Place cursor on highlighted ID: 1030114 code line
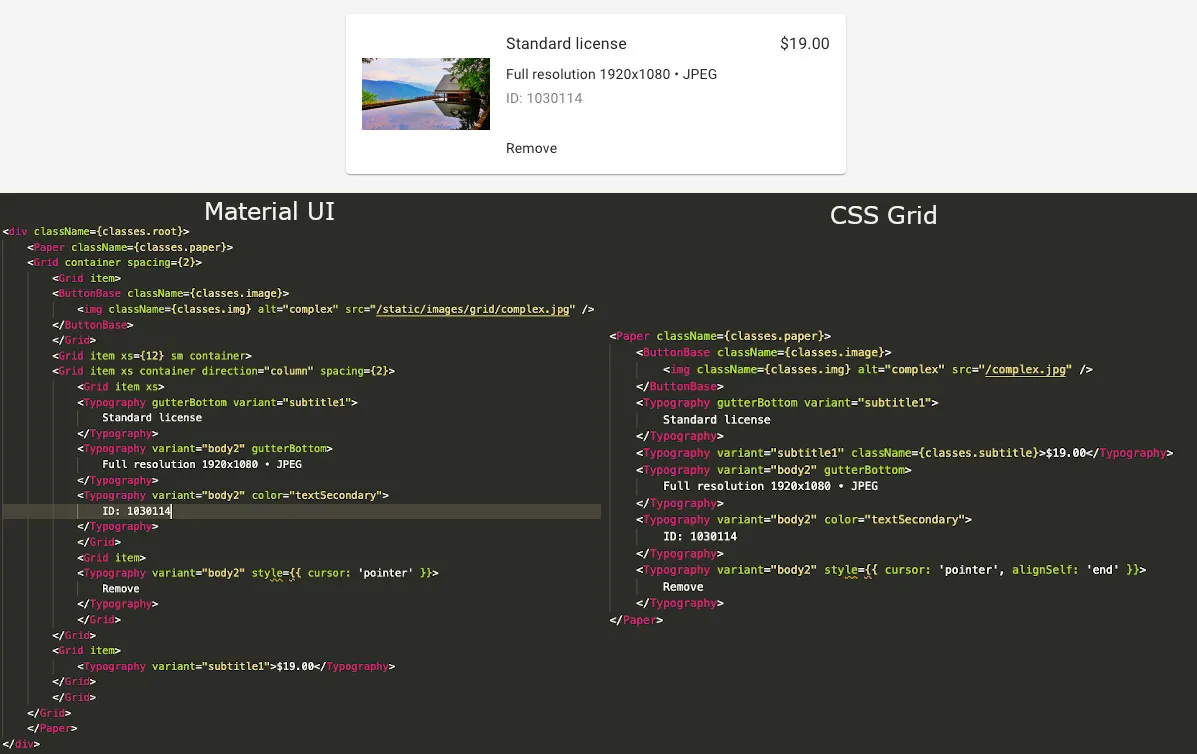1197x754 pixels. (302, 511)
